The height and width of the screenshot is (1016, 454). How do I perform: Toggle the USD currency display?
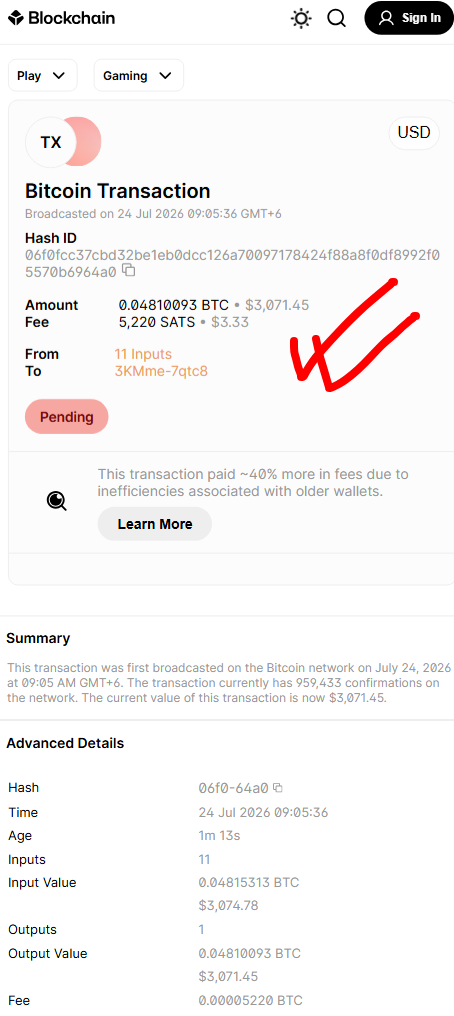pos(414,133)
